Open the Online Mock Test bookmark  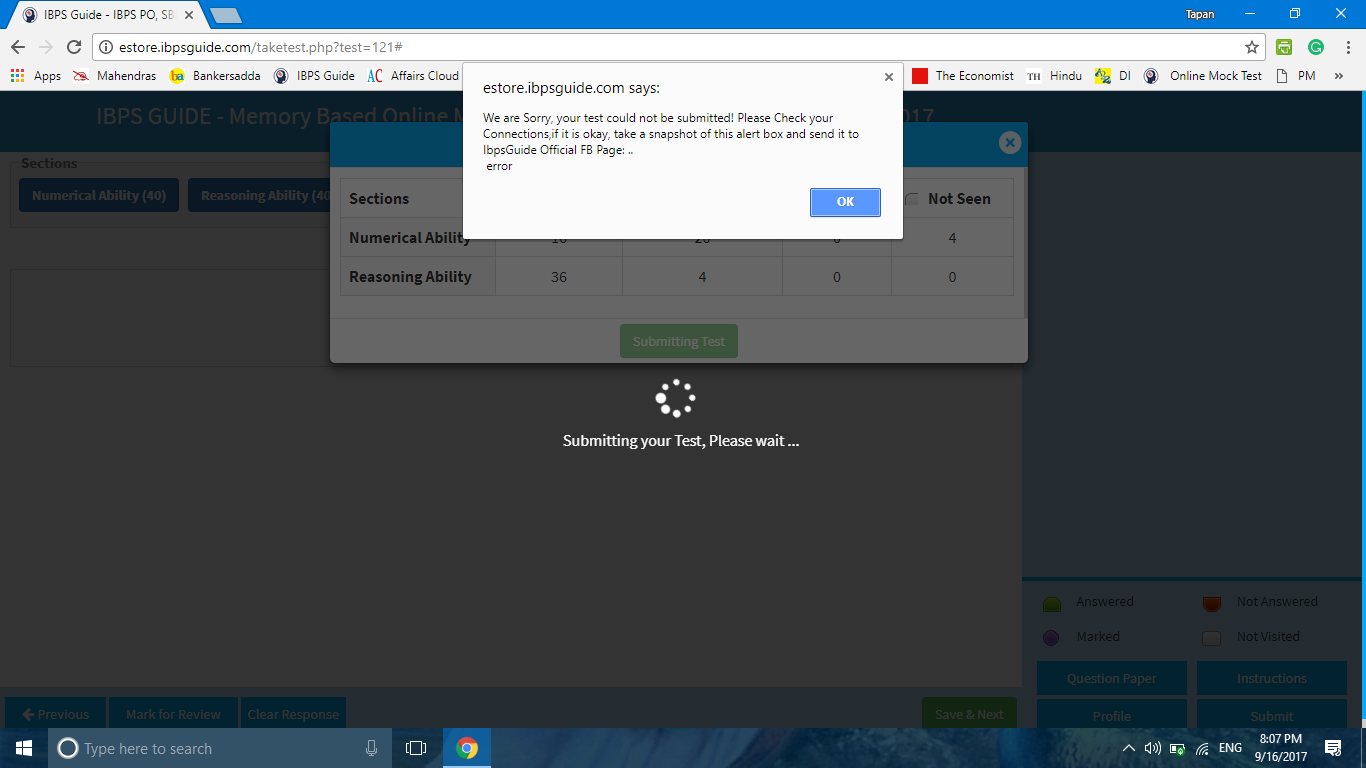(1203, 76)
